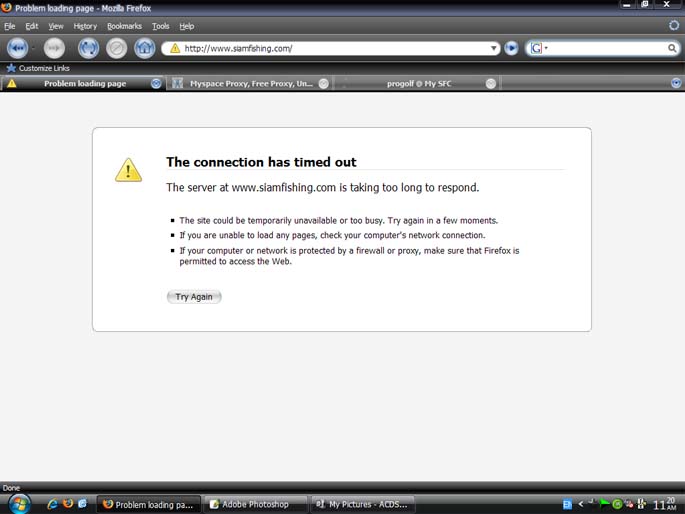Click the search magnifier icon
This screenshot has height=514, width=685.
672,48
